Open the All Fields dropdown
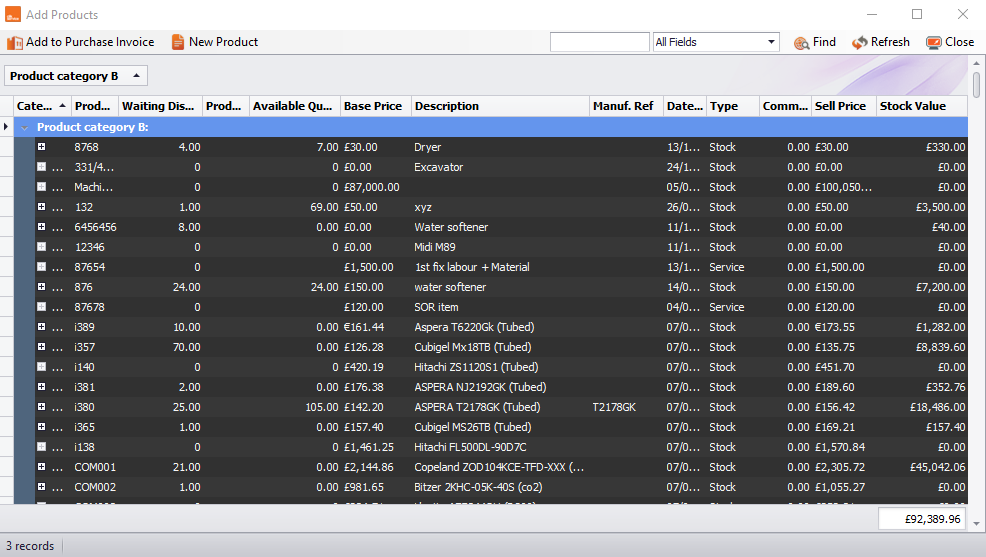The height and width of the screenshot is (557, 986). 771,42
